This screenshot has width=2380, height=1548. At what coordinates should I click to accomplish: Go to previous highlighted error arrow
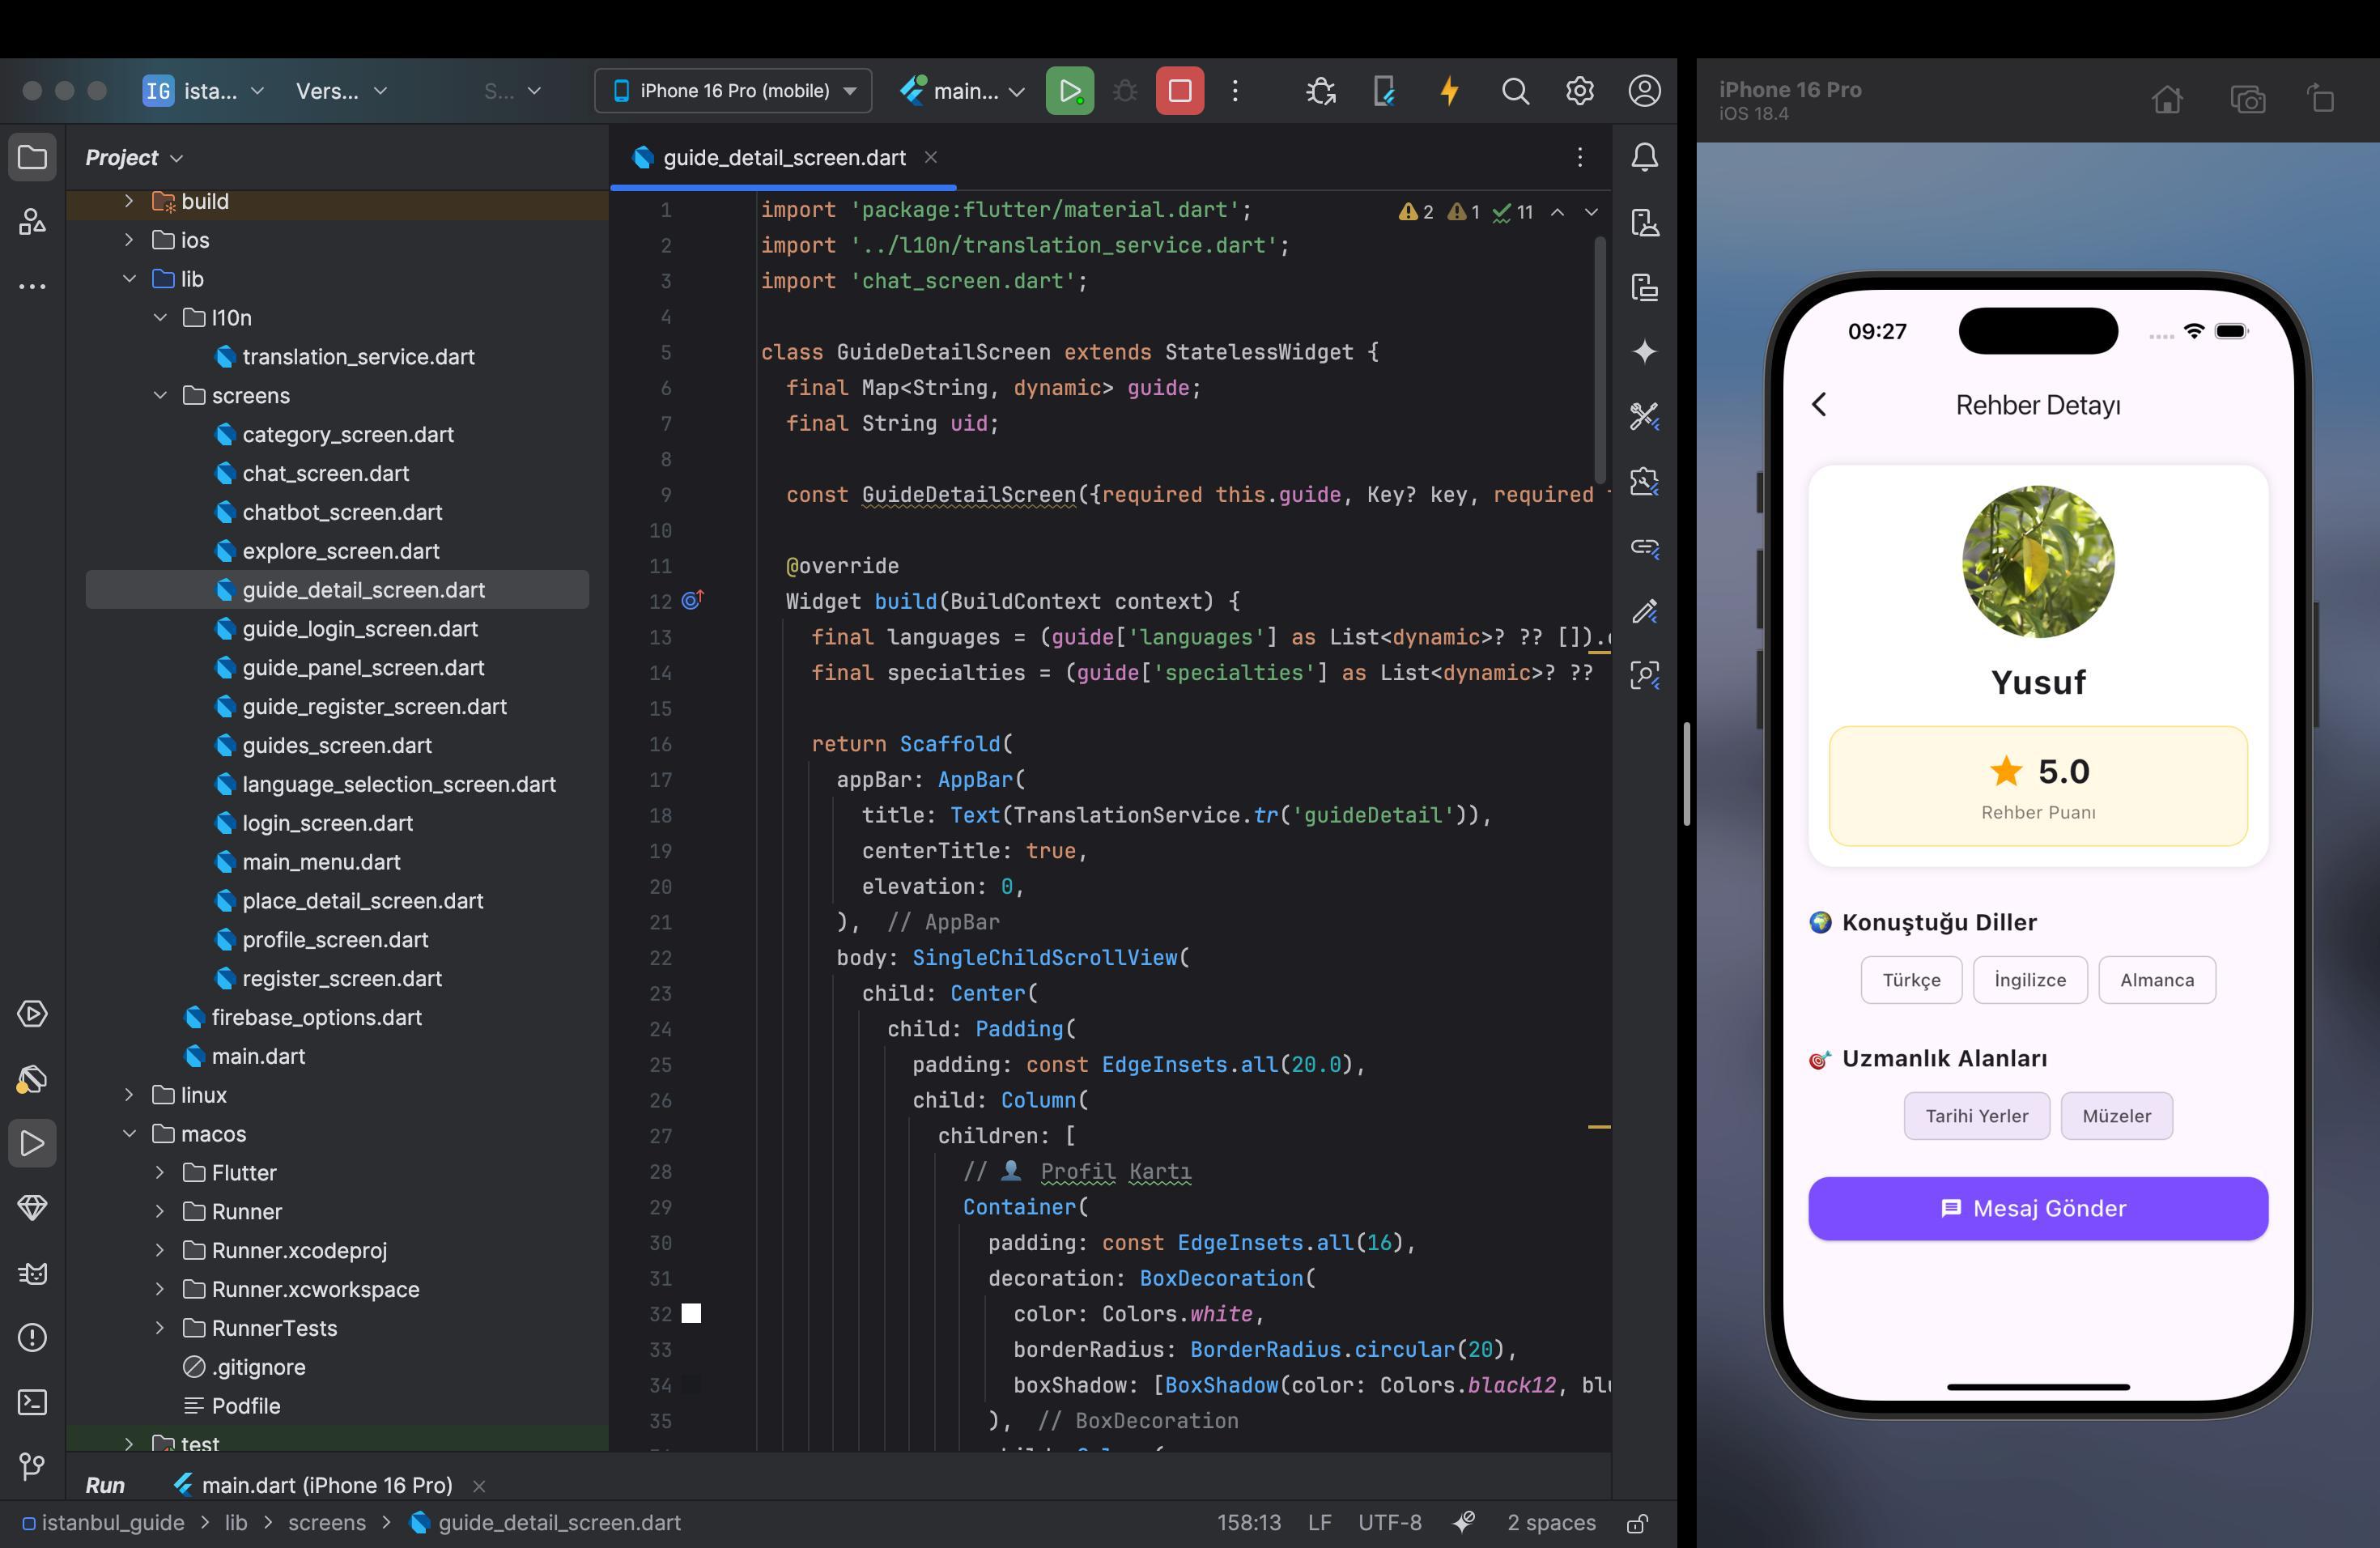point(1557,212)
